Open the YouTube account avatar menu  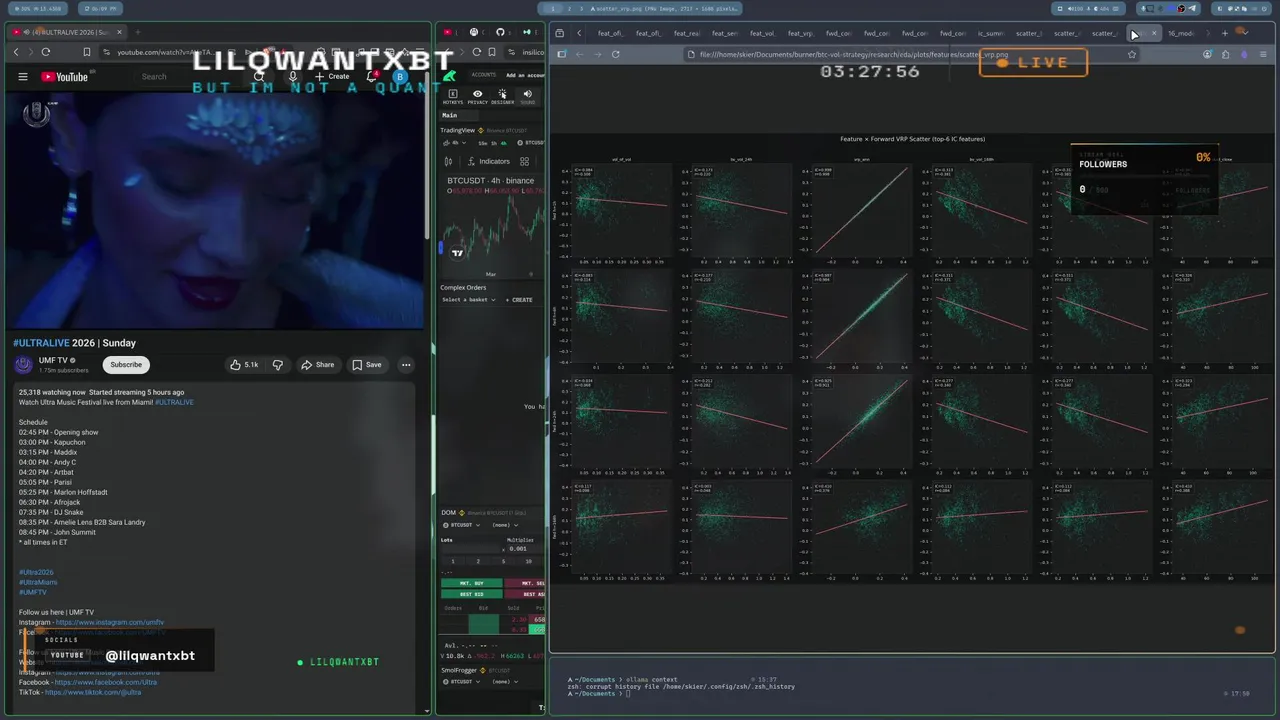[x=400, y=77]
